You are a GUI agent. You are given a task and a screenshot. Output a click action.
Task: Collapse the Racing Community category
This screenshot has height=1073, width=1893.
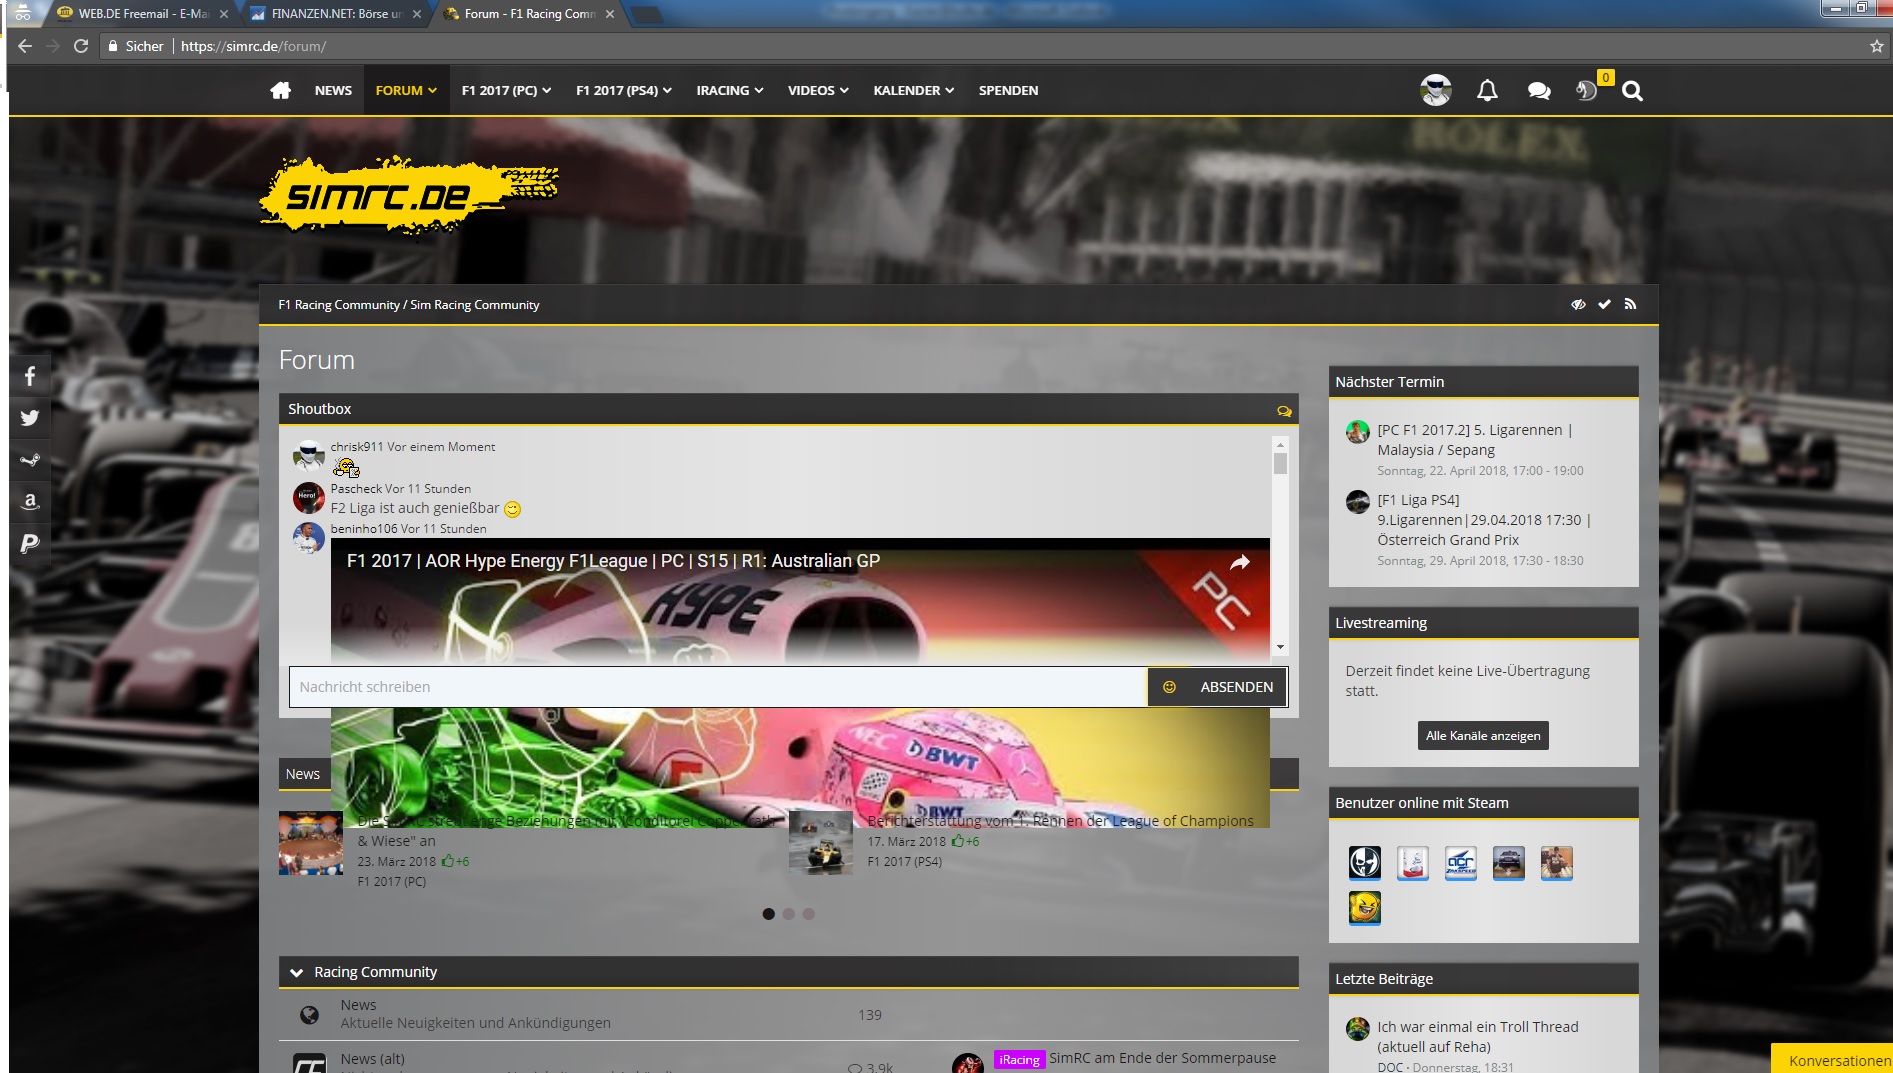(x=296, y=972)
